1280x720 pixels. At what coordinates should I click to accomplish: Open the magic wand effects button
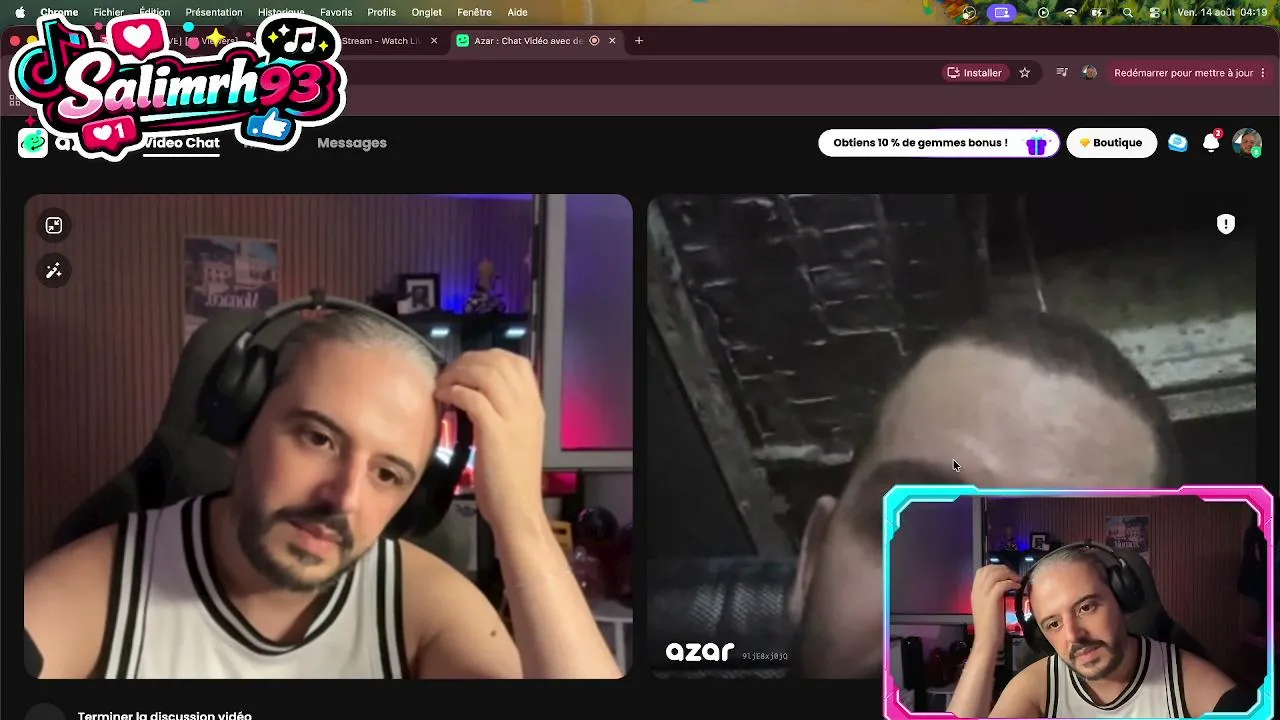coord(54,270)
